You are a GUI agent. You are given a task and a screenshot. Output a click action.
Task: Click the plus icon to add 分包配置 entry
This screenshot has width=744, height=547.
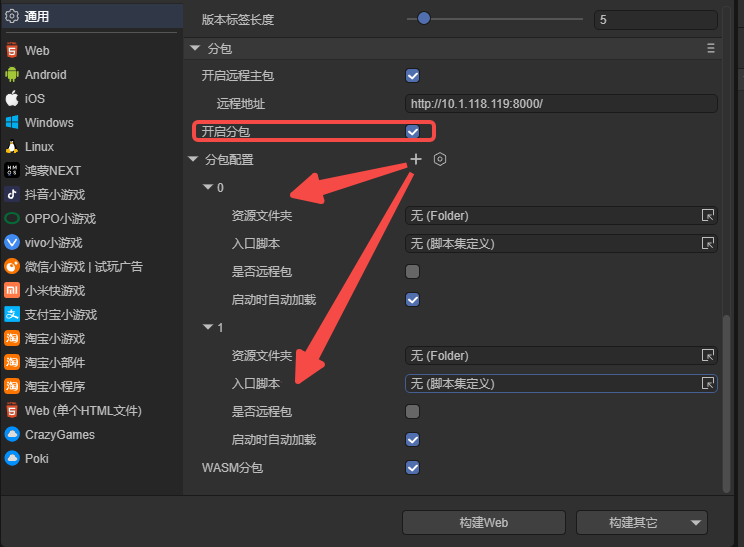click(x=416, y=160)
